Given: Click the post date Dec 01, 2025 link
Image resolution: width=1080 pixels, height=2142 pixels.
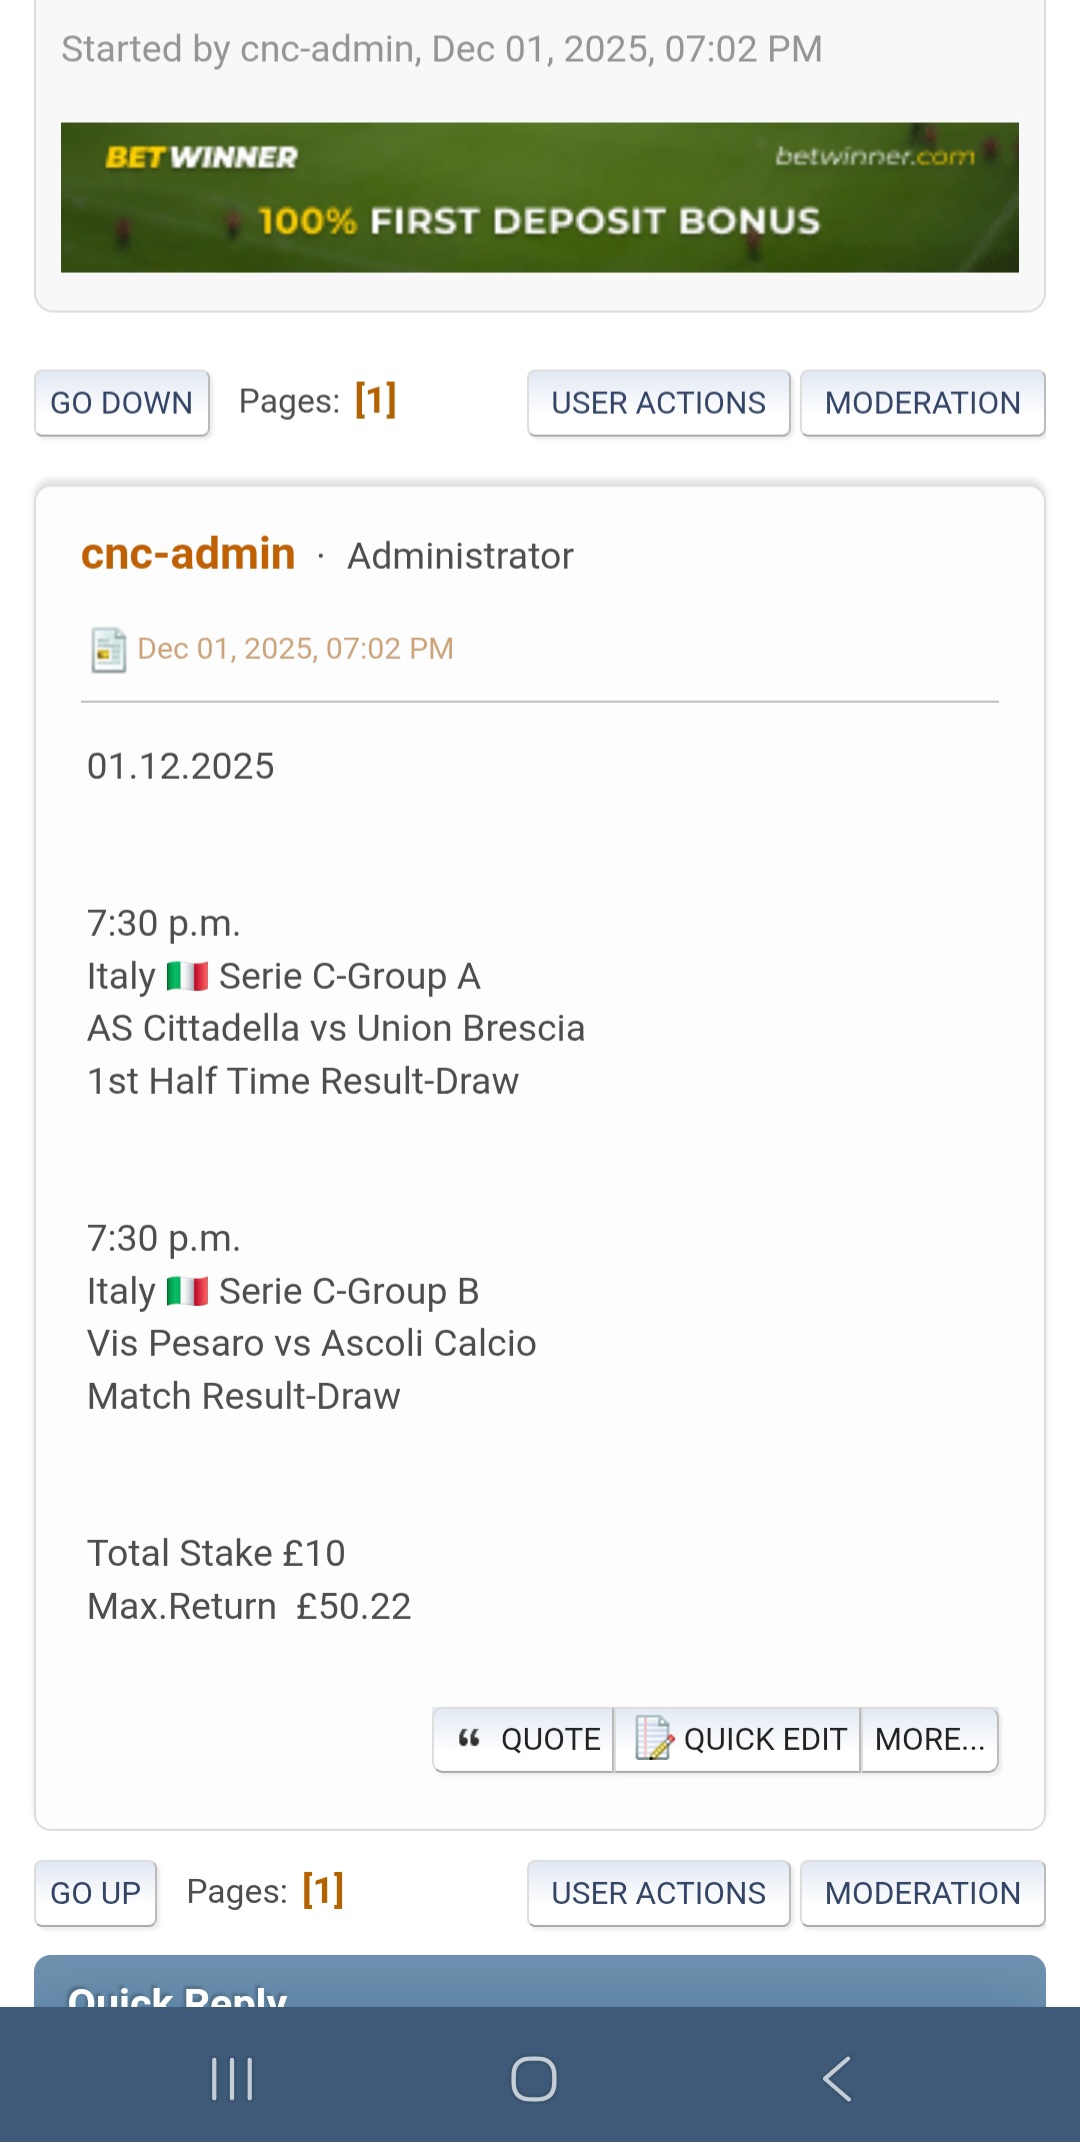Looking at the screenshot, I should click(x=295, y=649).
